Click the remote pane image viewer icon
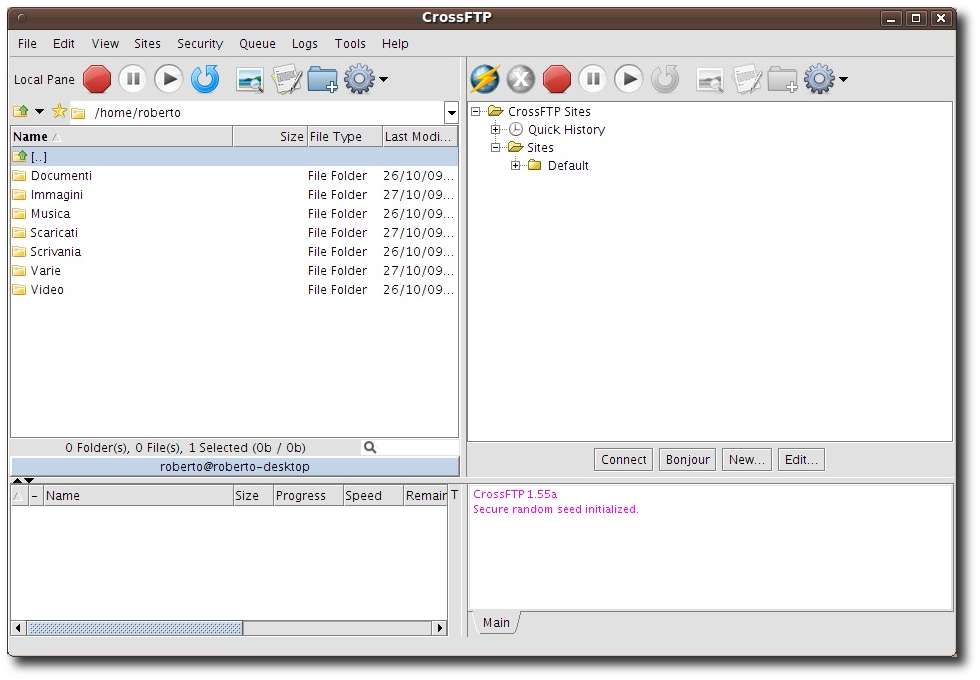 click(x=710, y=80)
